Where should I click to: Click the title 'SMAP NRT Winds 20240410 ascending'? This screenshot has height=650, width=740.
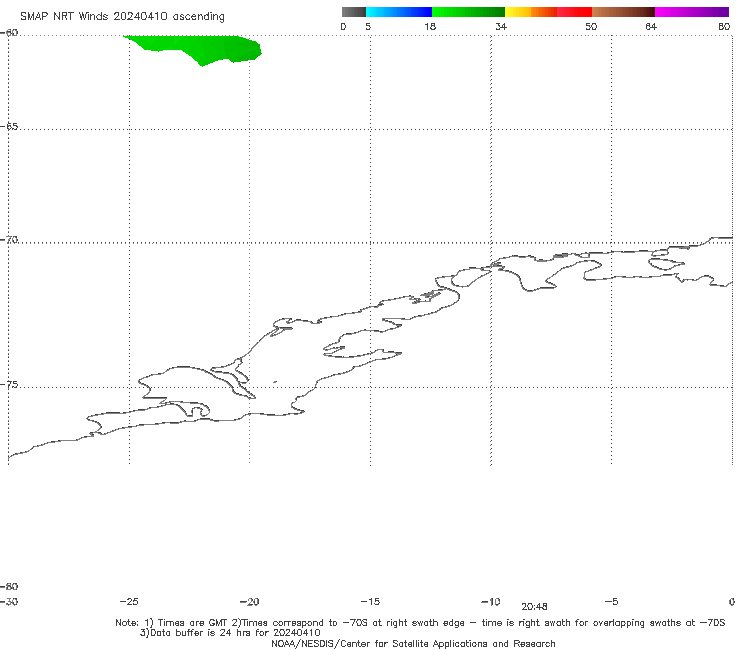122,17
